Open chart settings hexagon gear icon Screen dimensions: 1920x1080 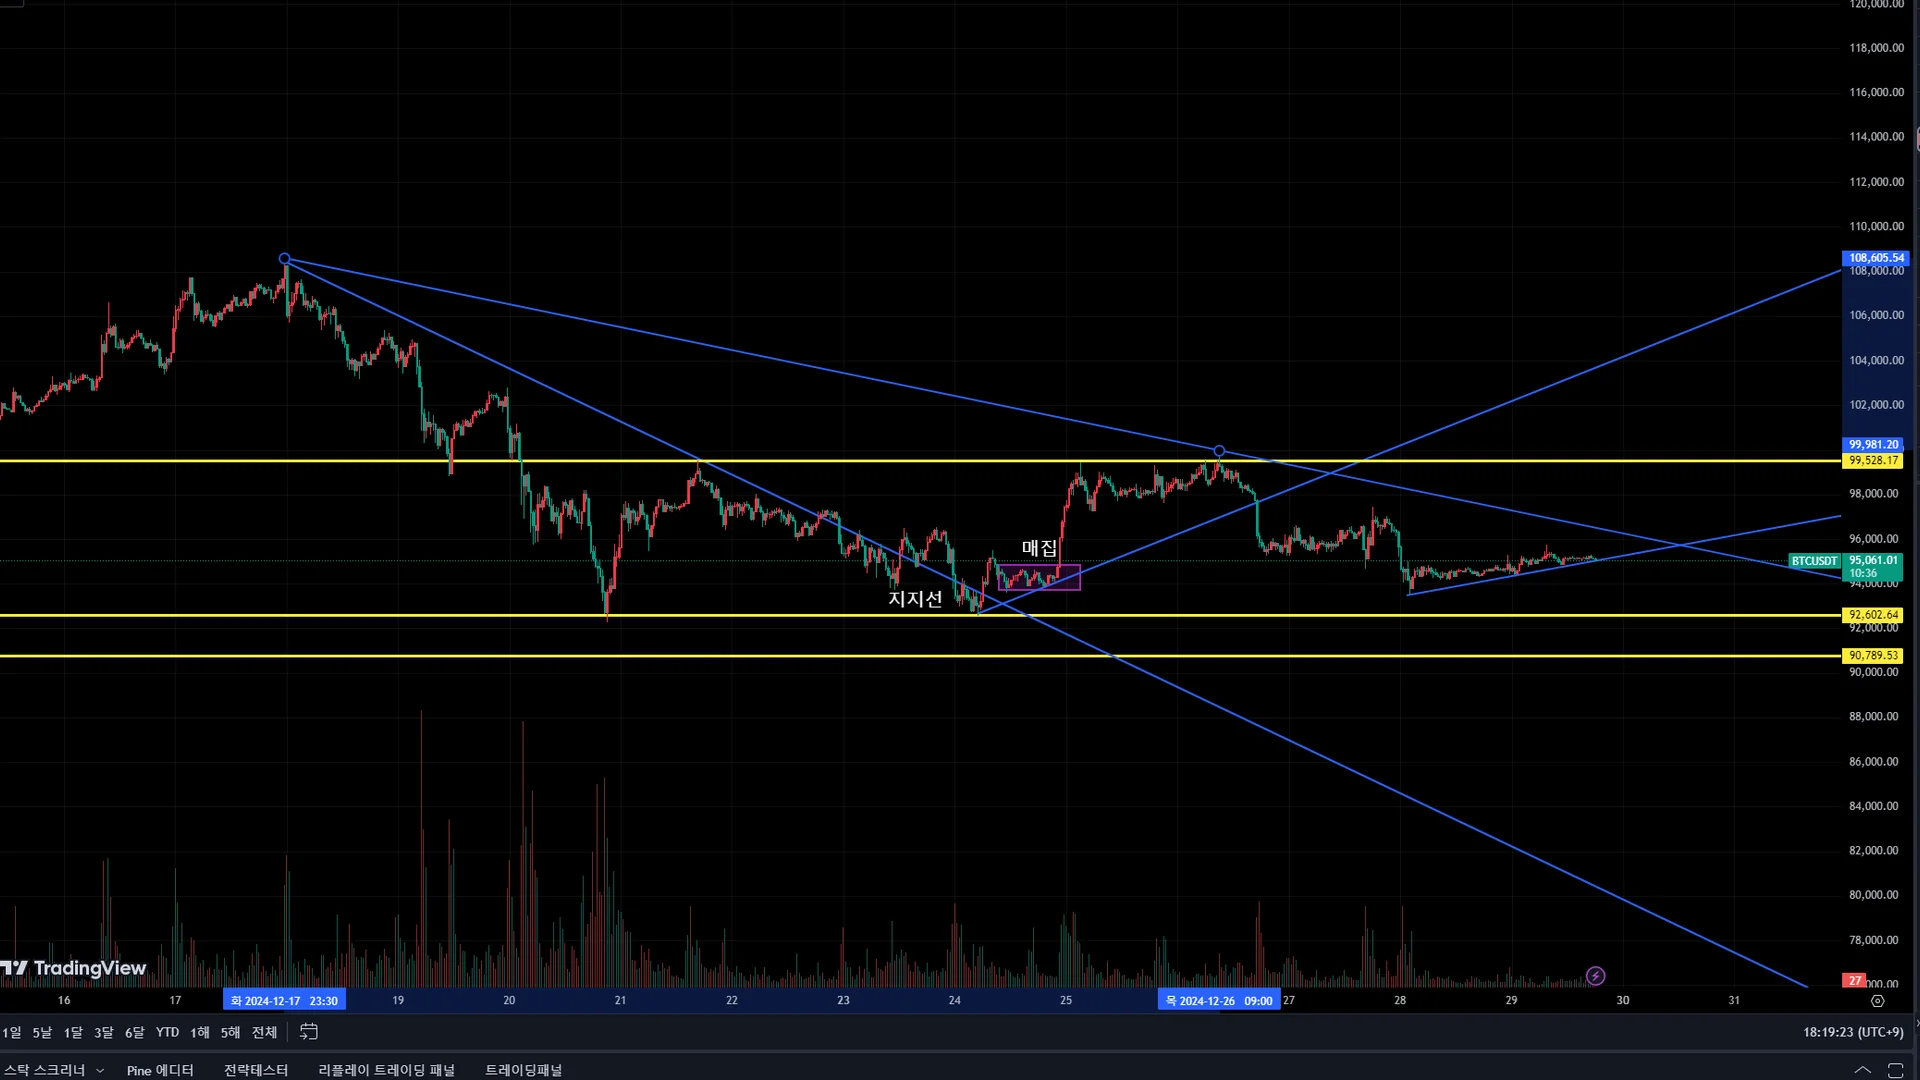coord(1877,1001)
